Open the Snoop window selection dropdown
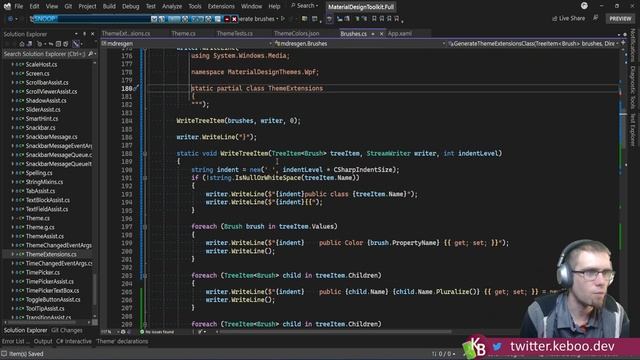The image size is (640, 360). click(x=154, y=19)
